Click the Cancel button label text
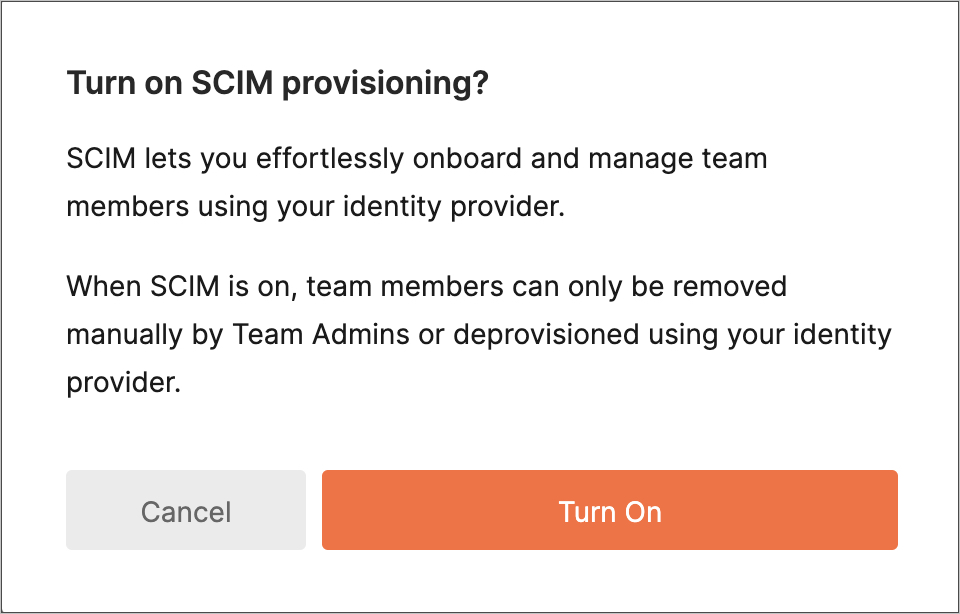 click(x=185, y=510)
